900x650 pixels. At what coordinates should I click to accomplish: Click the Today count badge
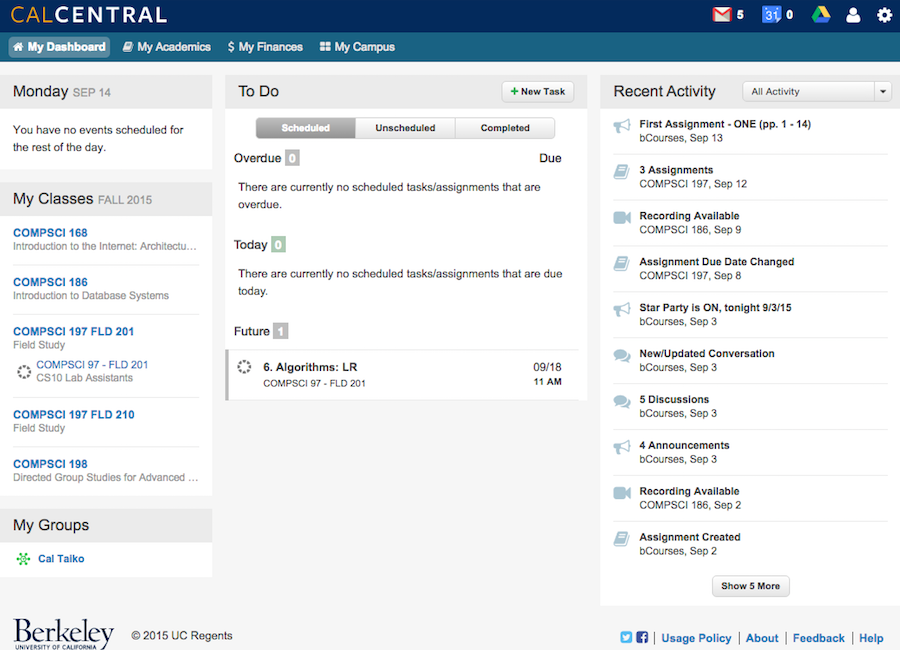click(278, 245)
